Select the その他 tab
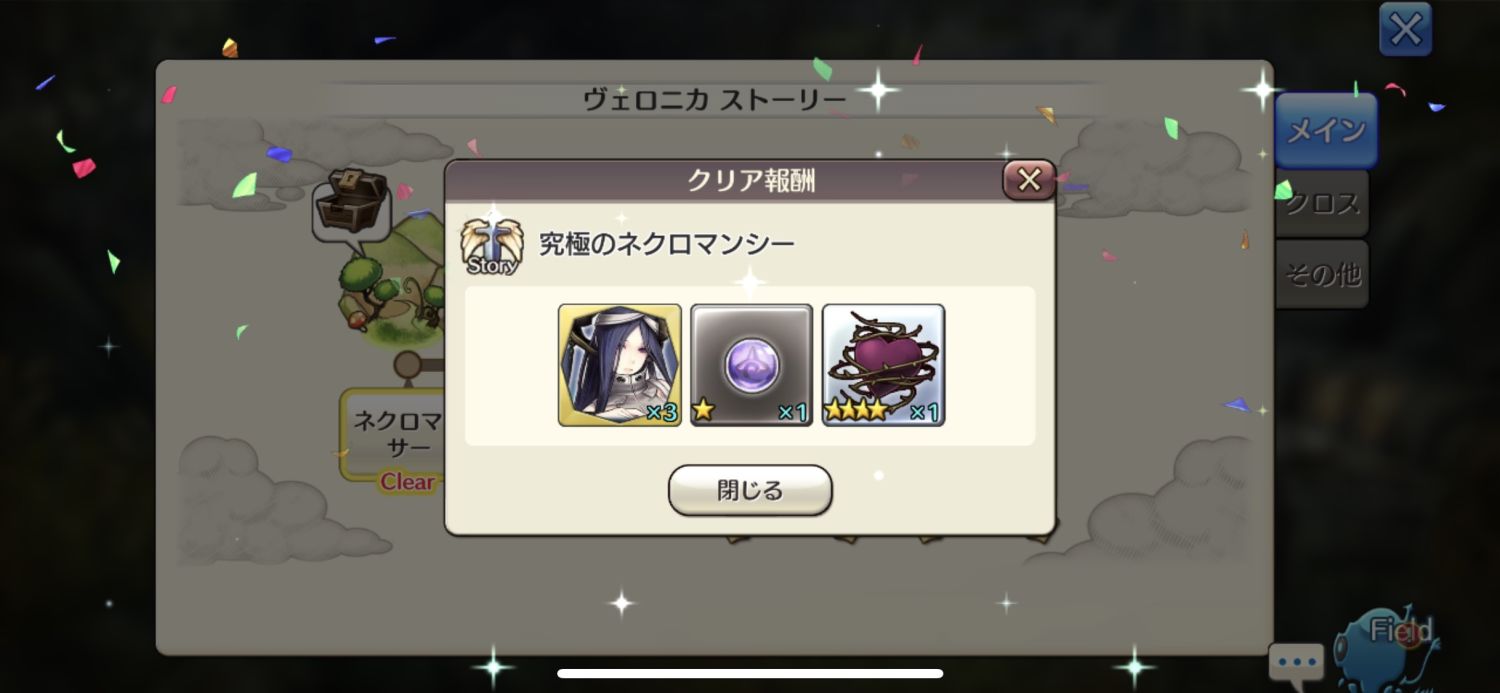 (1322, 274)
